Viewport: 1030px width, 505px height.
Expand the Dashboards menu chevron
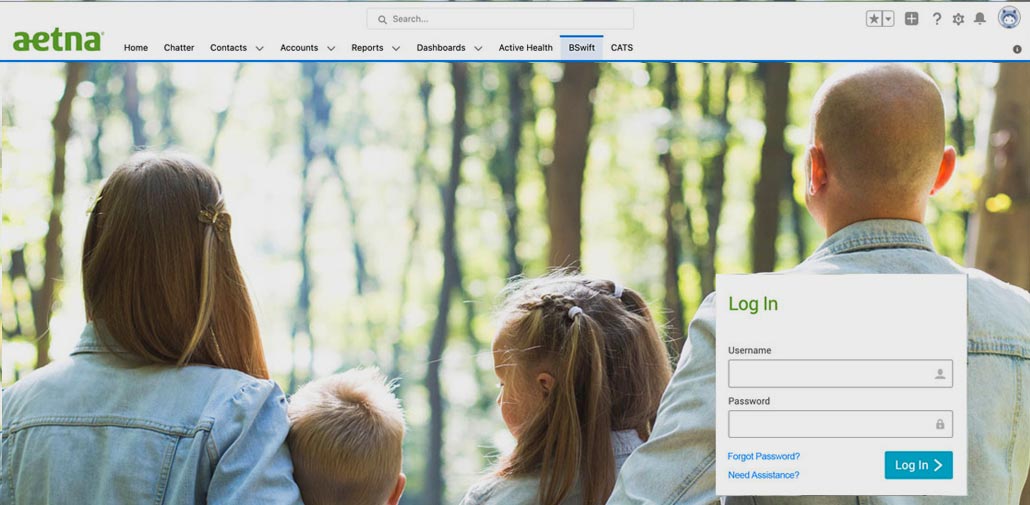tap(478, 48)
